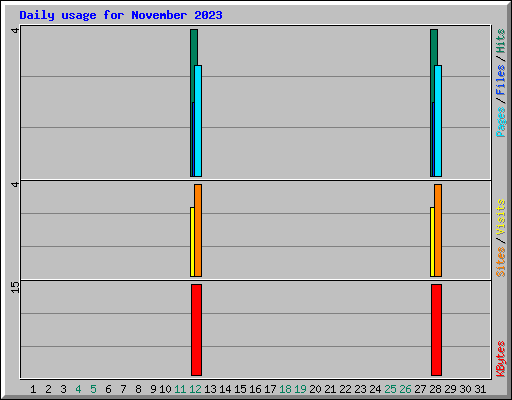The image size is (512, 400).
Task: Click the yellow Visits bar for day 28
Action: [x=432, y=242]
